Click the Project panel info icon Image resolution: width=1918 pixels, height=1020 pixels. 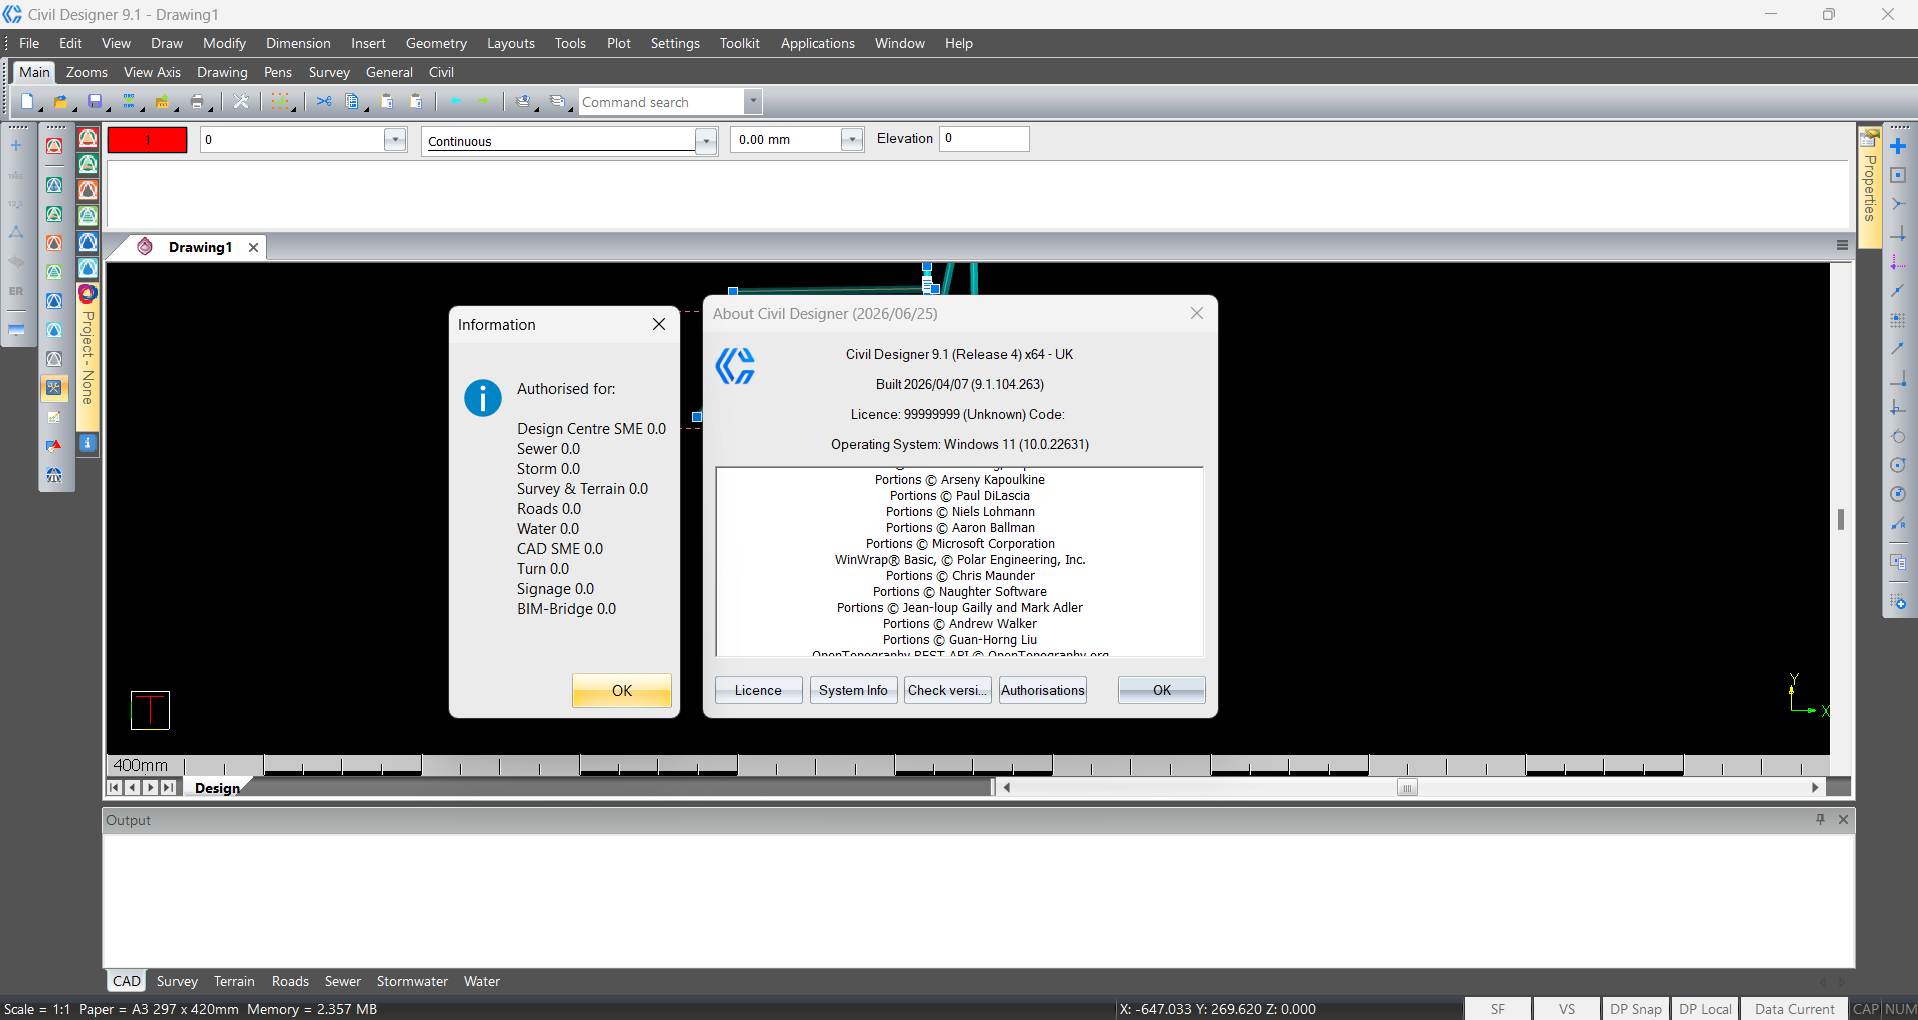pyautogui.click(x=88, y=442)
